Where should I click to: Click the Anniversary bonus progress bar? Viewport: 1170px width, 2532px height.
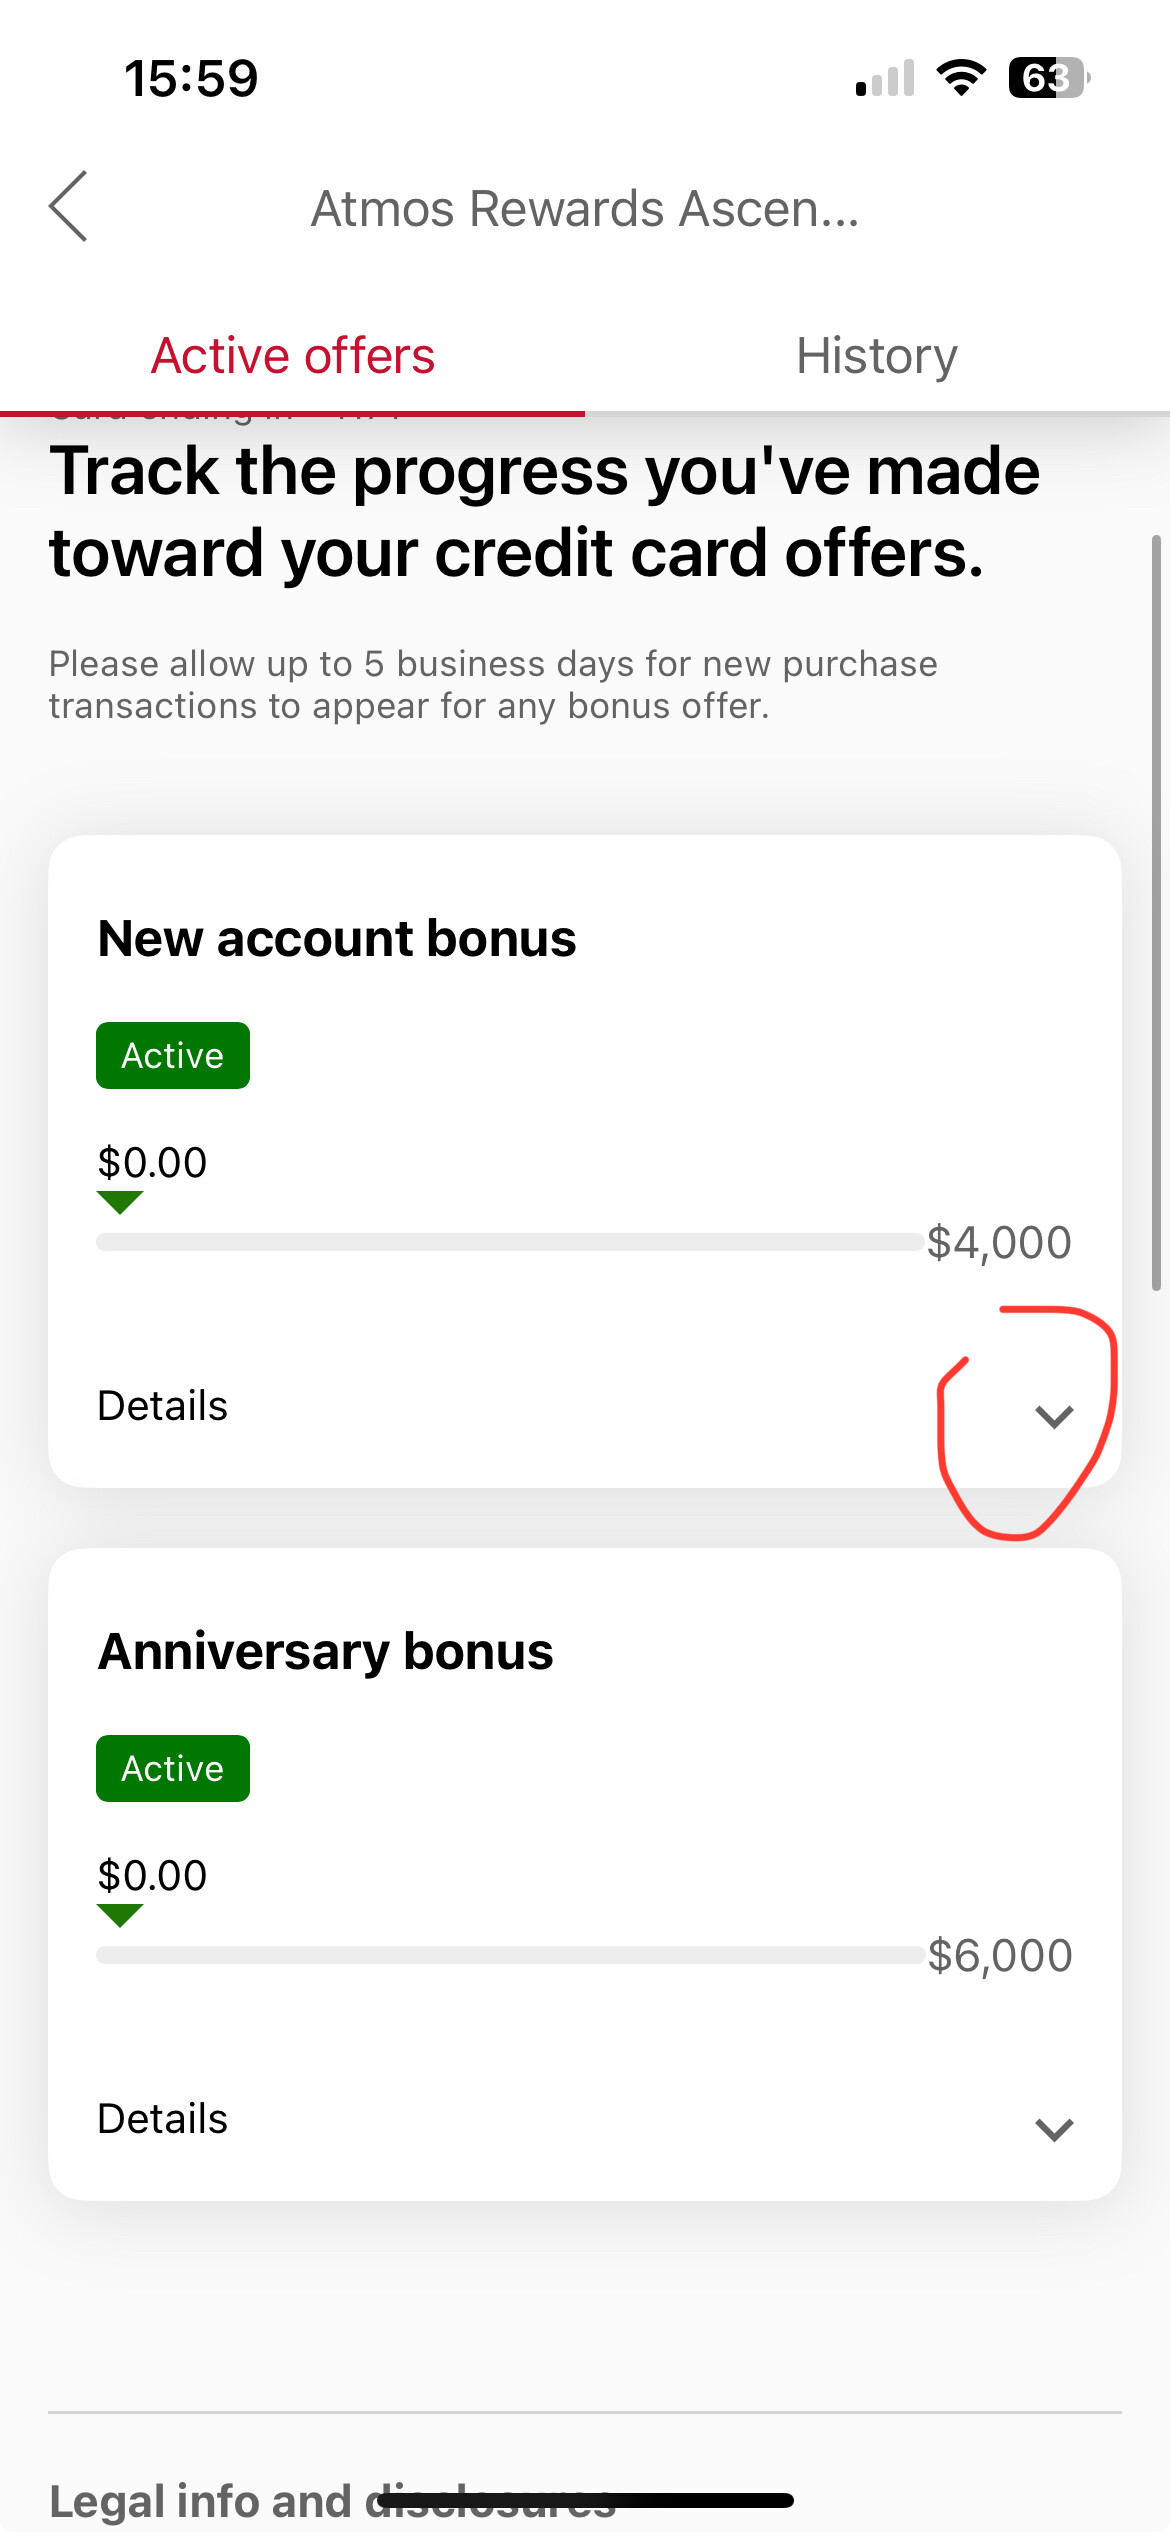click(510, 1955)
